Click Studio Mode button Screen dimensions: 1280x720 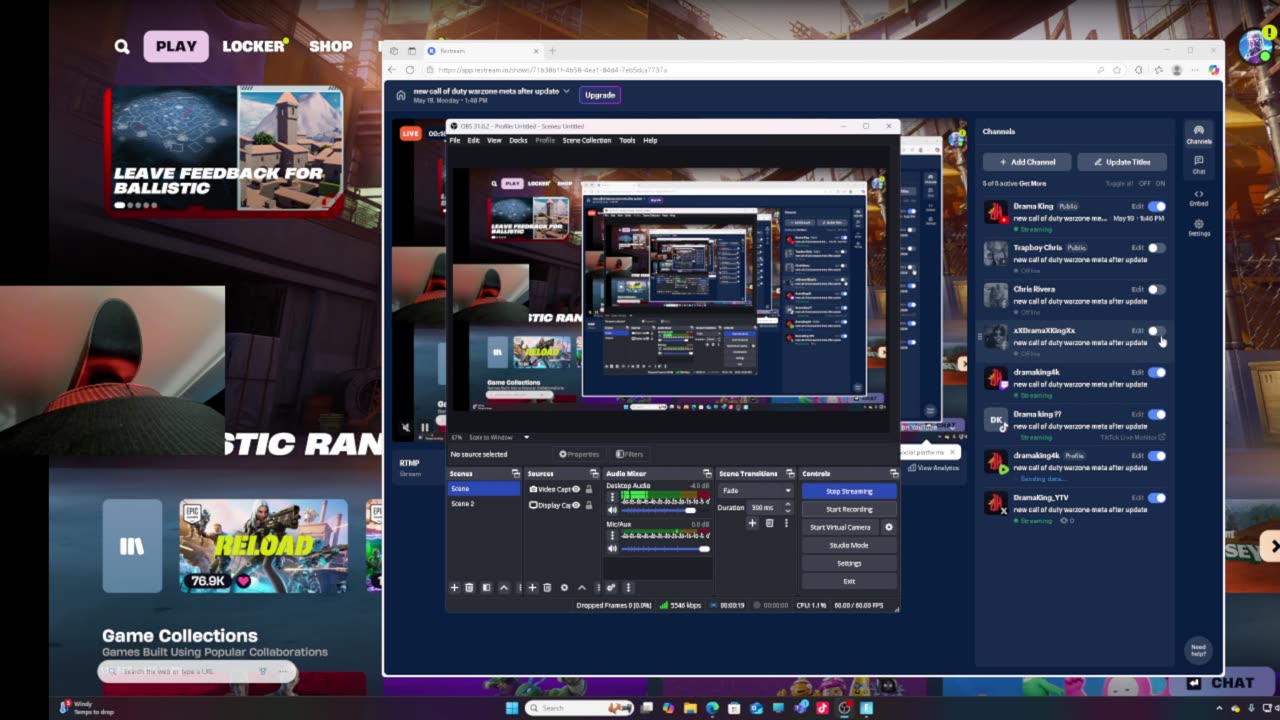coord(849,545)
